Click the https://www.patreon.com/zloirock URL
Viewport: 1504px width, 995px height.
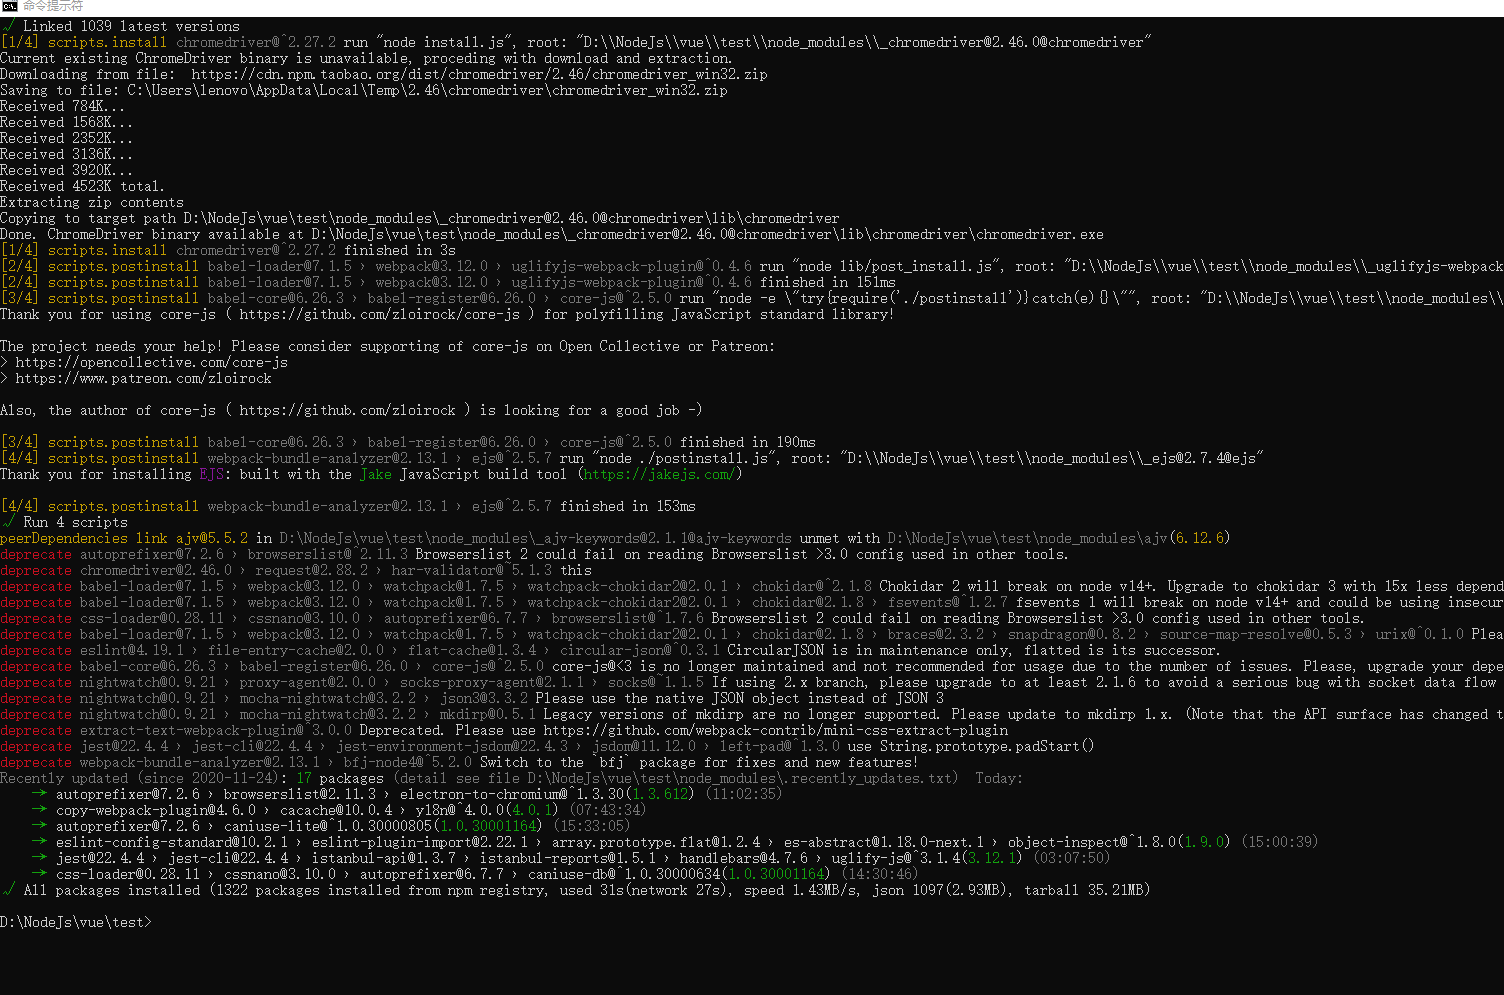143,378
